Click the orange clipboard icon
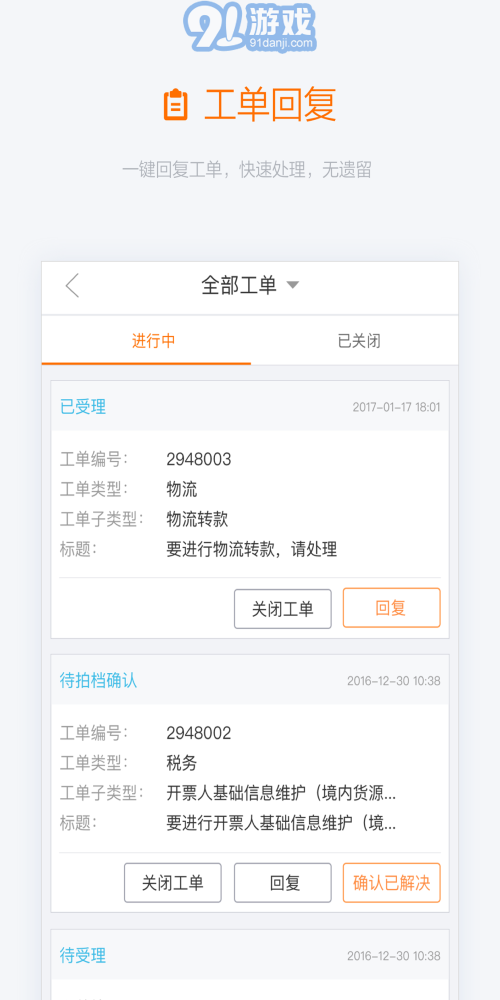This screenshot has width=500, height=1000. (175, 105)
